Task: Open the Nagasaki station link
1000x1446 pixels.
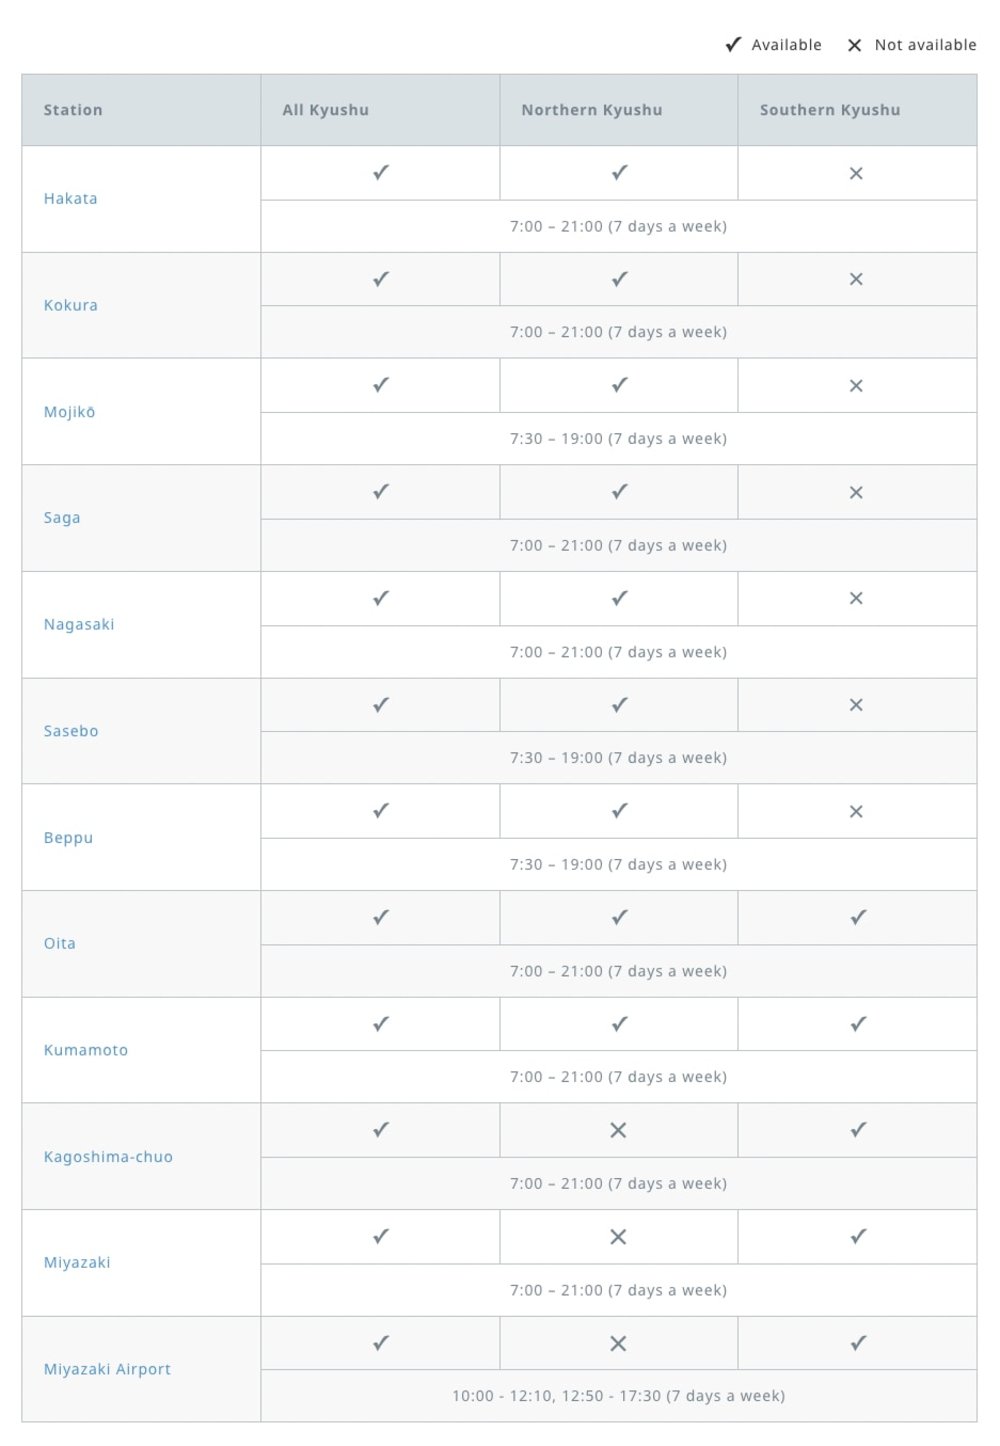Action: click(x=79, y=625)
